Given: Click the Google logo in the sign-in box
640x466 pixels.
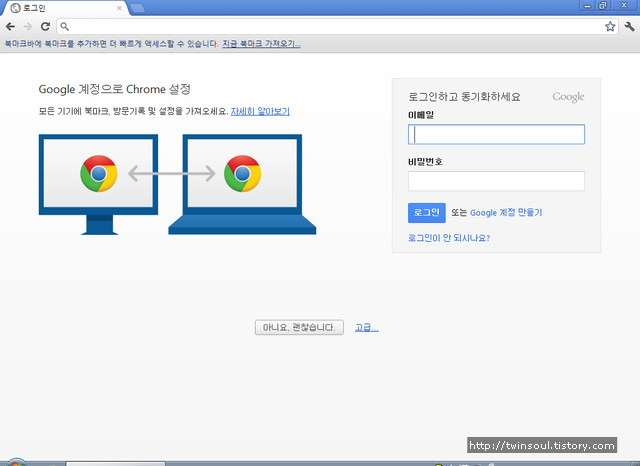Looking at the screenshot, I should 568,97.
